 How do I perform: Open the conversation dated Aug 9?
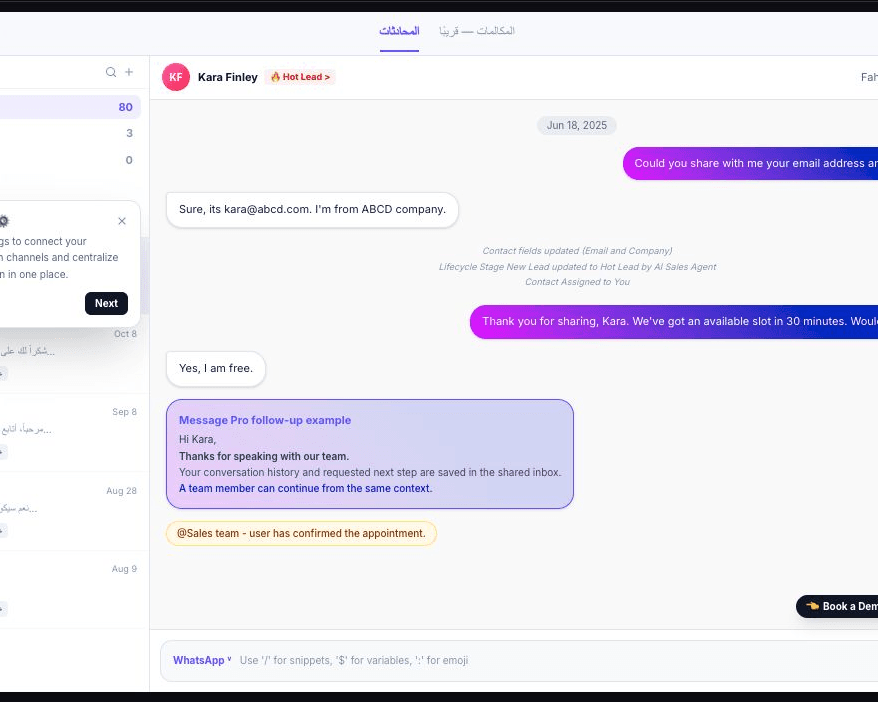click(x=74, y=589)
